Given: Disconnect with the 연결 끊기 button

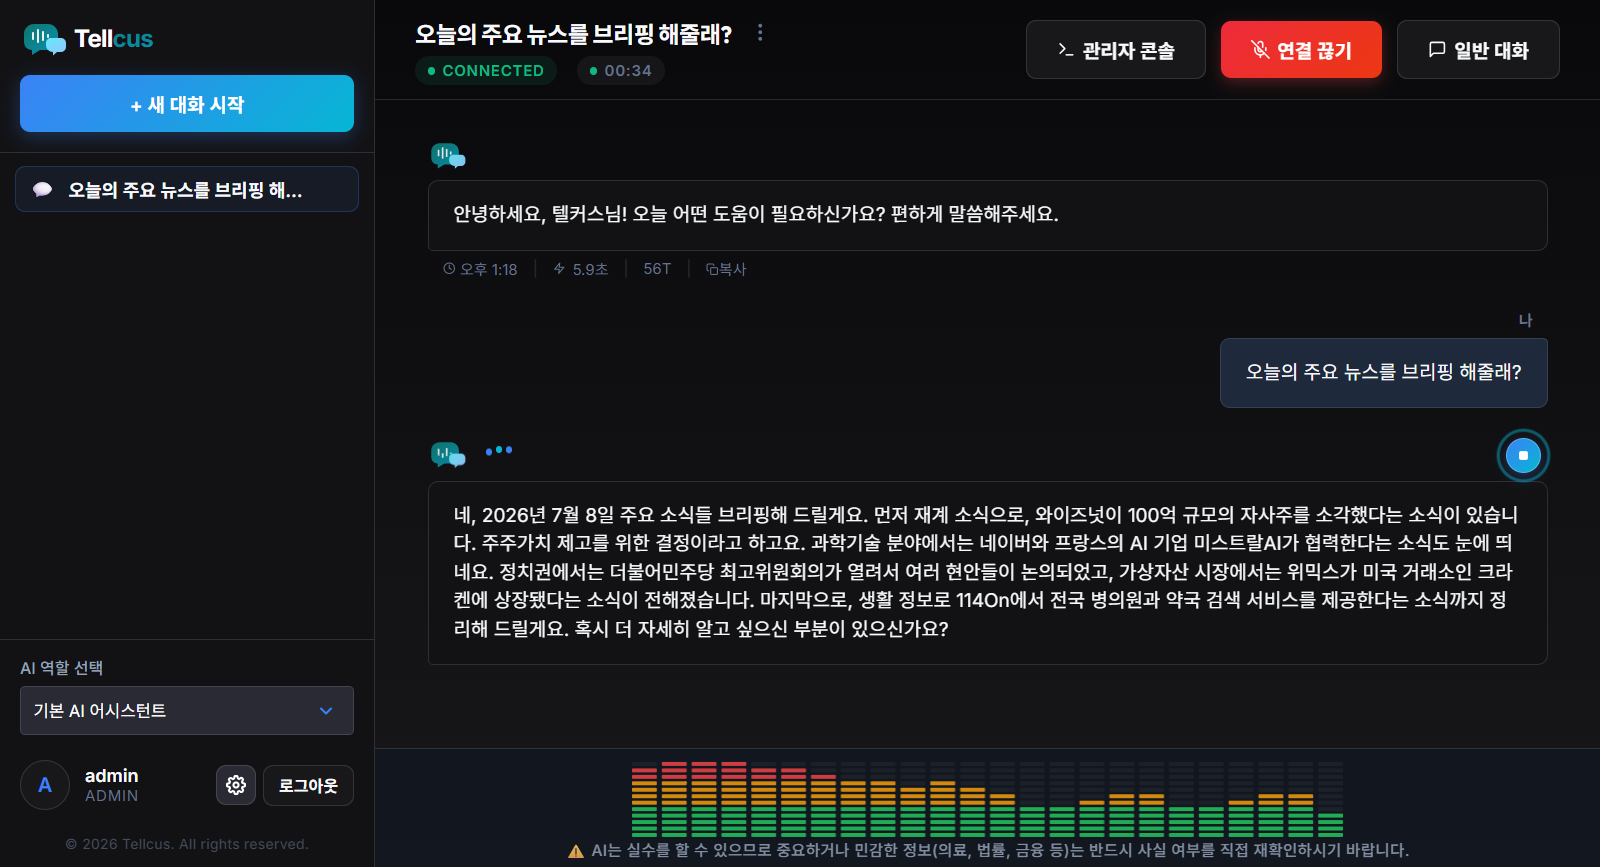Looking at the screenshot, I should click(x=1301, y=50).
